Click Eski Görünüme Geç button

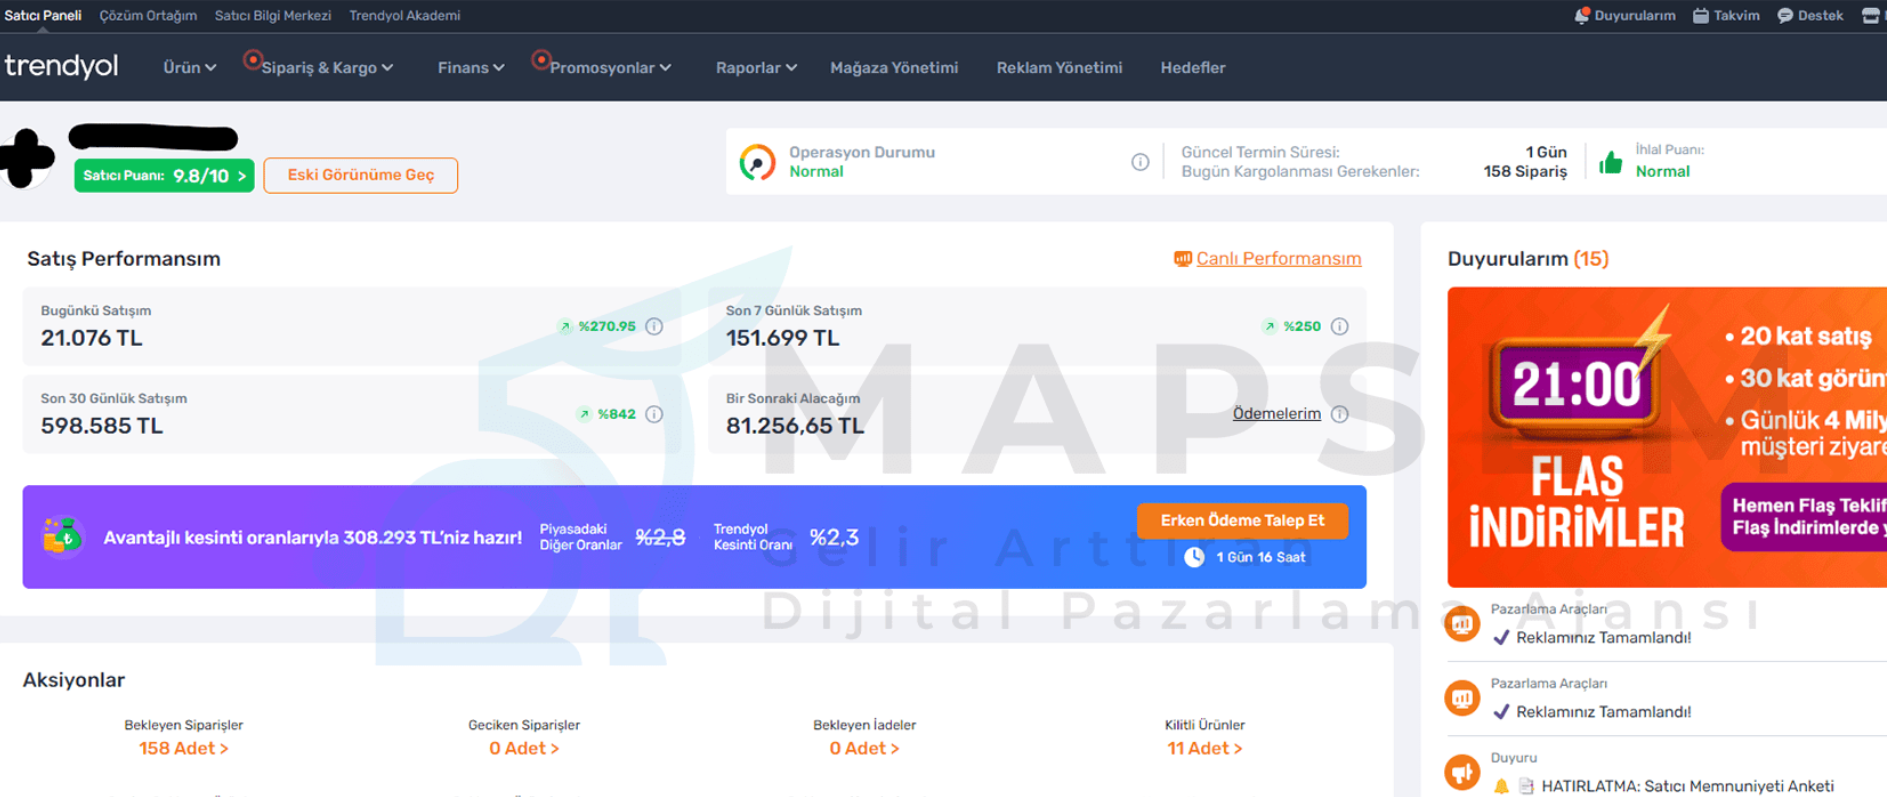361,175
